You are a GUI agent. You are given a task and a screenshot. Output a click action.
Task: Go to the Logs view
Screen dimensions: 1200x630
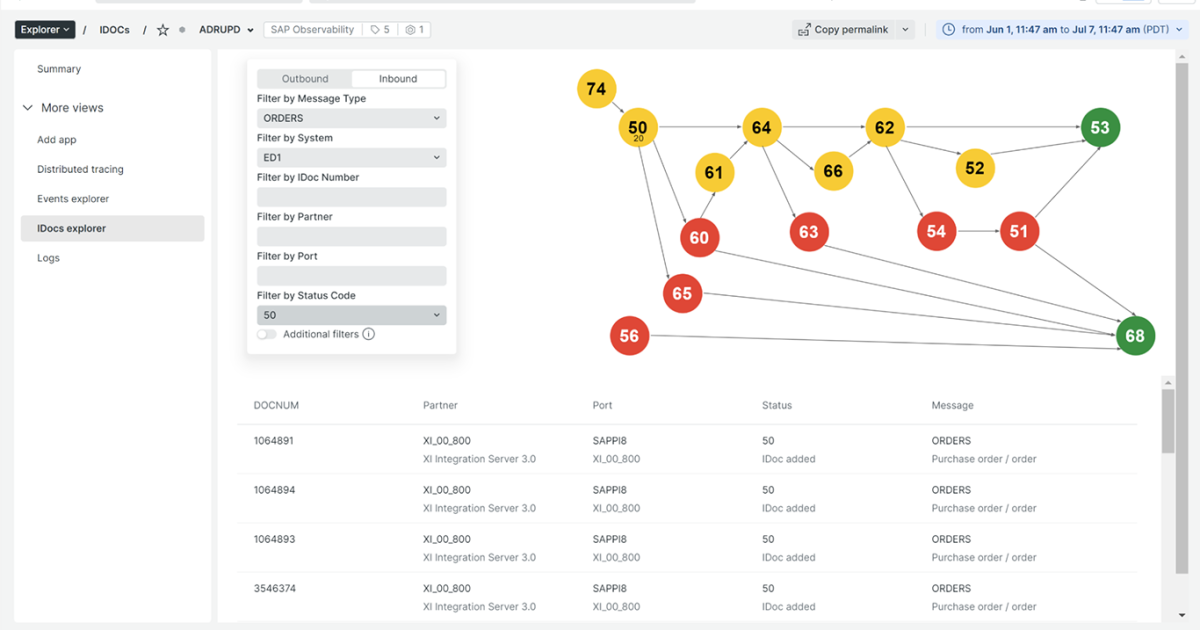click(48, 258)
